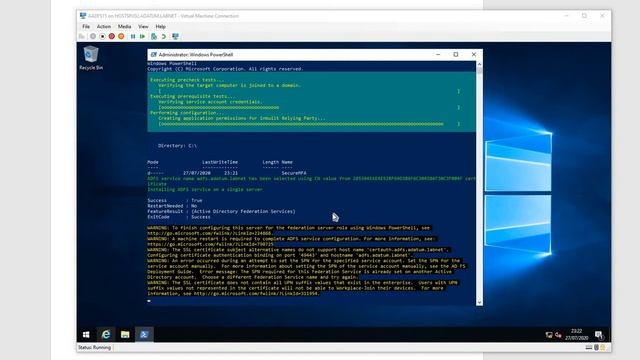The image size is (640, 360).
Task: Launch Internet Explorer from the taskbar
Action: point(106,335)
